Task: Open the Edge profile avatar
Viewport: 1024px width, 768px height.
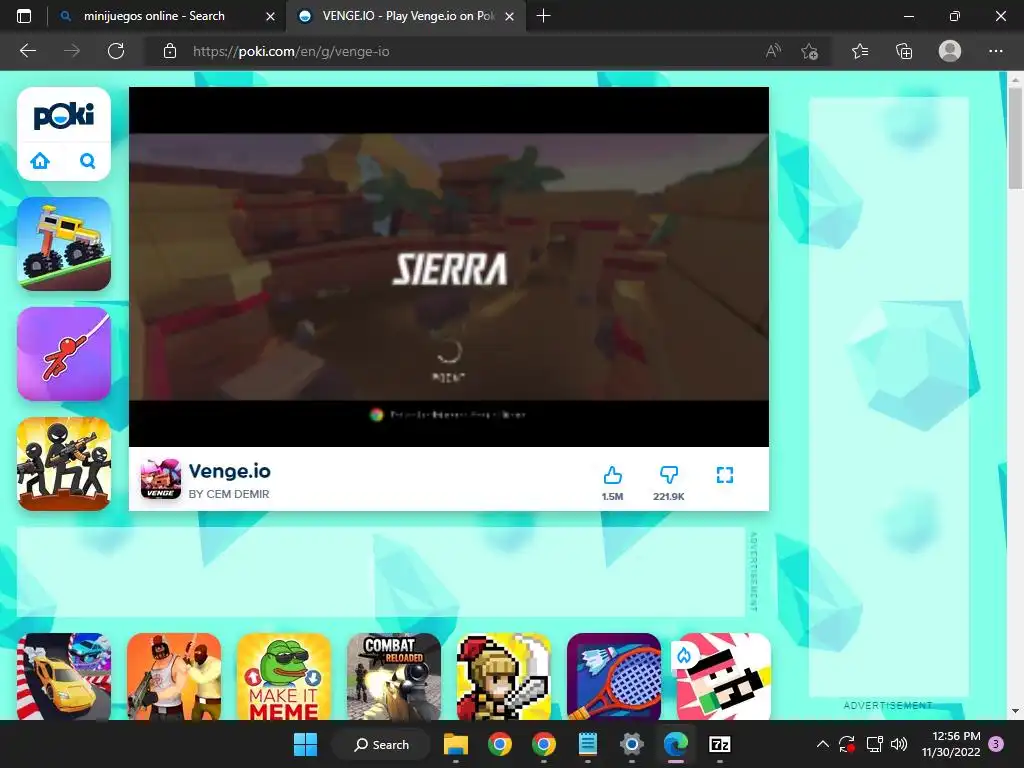Action: point(950,51)
